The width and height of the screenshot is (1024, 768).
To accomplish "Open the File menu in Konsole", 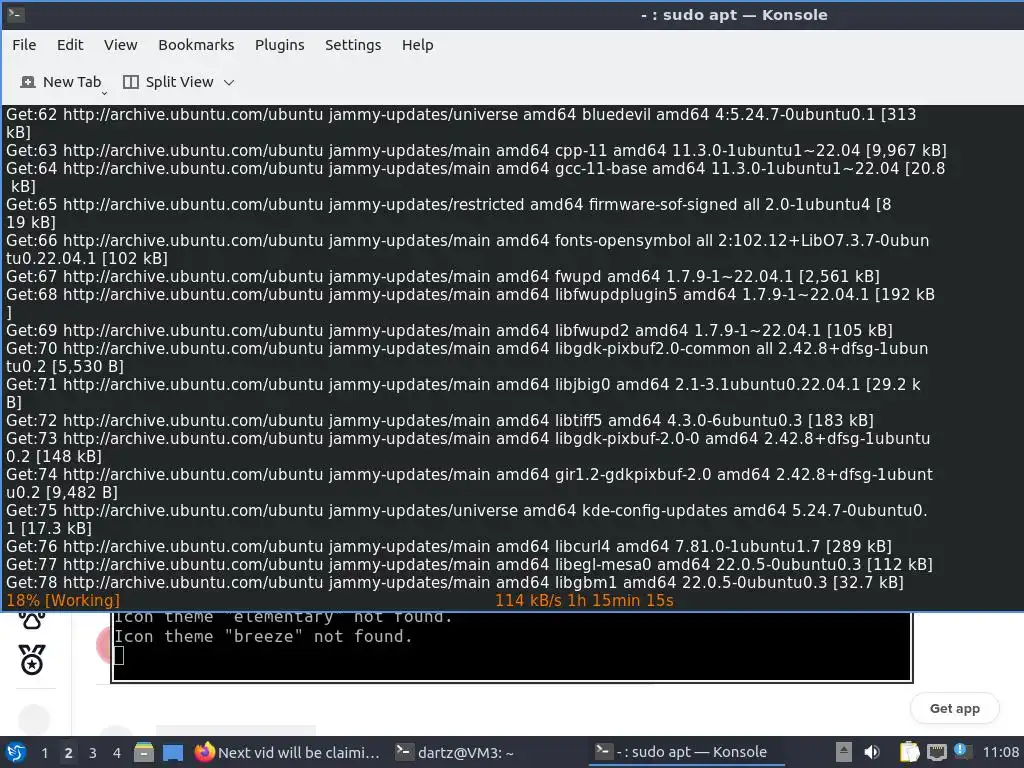I will click(x=24, y=45).
